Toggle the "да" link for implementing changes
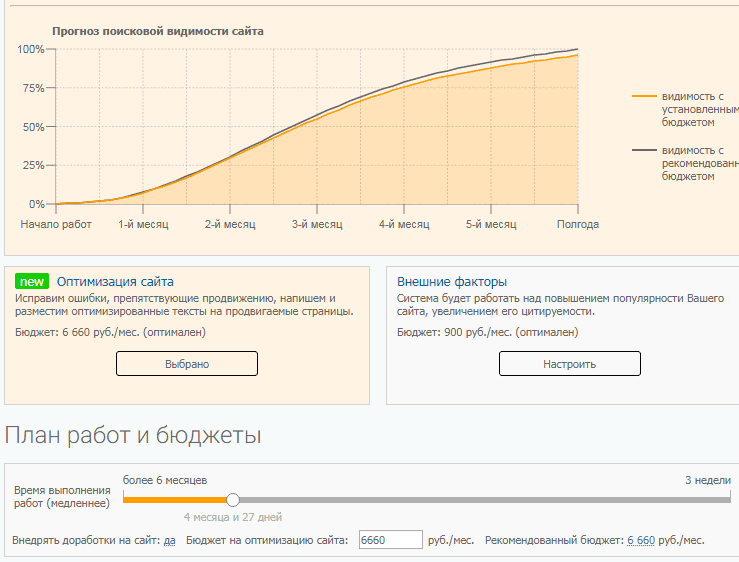The width and height of the screenshot is (739, 562). tap(170, 540)
